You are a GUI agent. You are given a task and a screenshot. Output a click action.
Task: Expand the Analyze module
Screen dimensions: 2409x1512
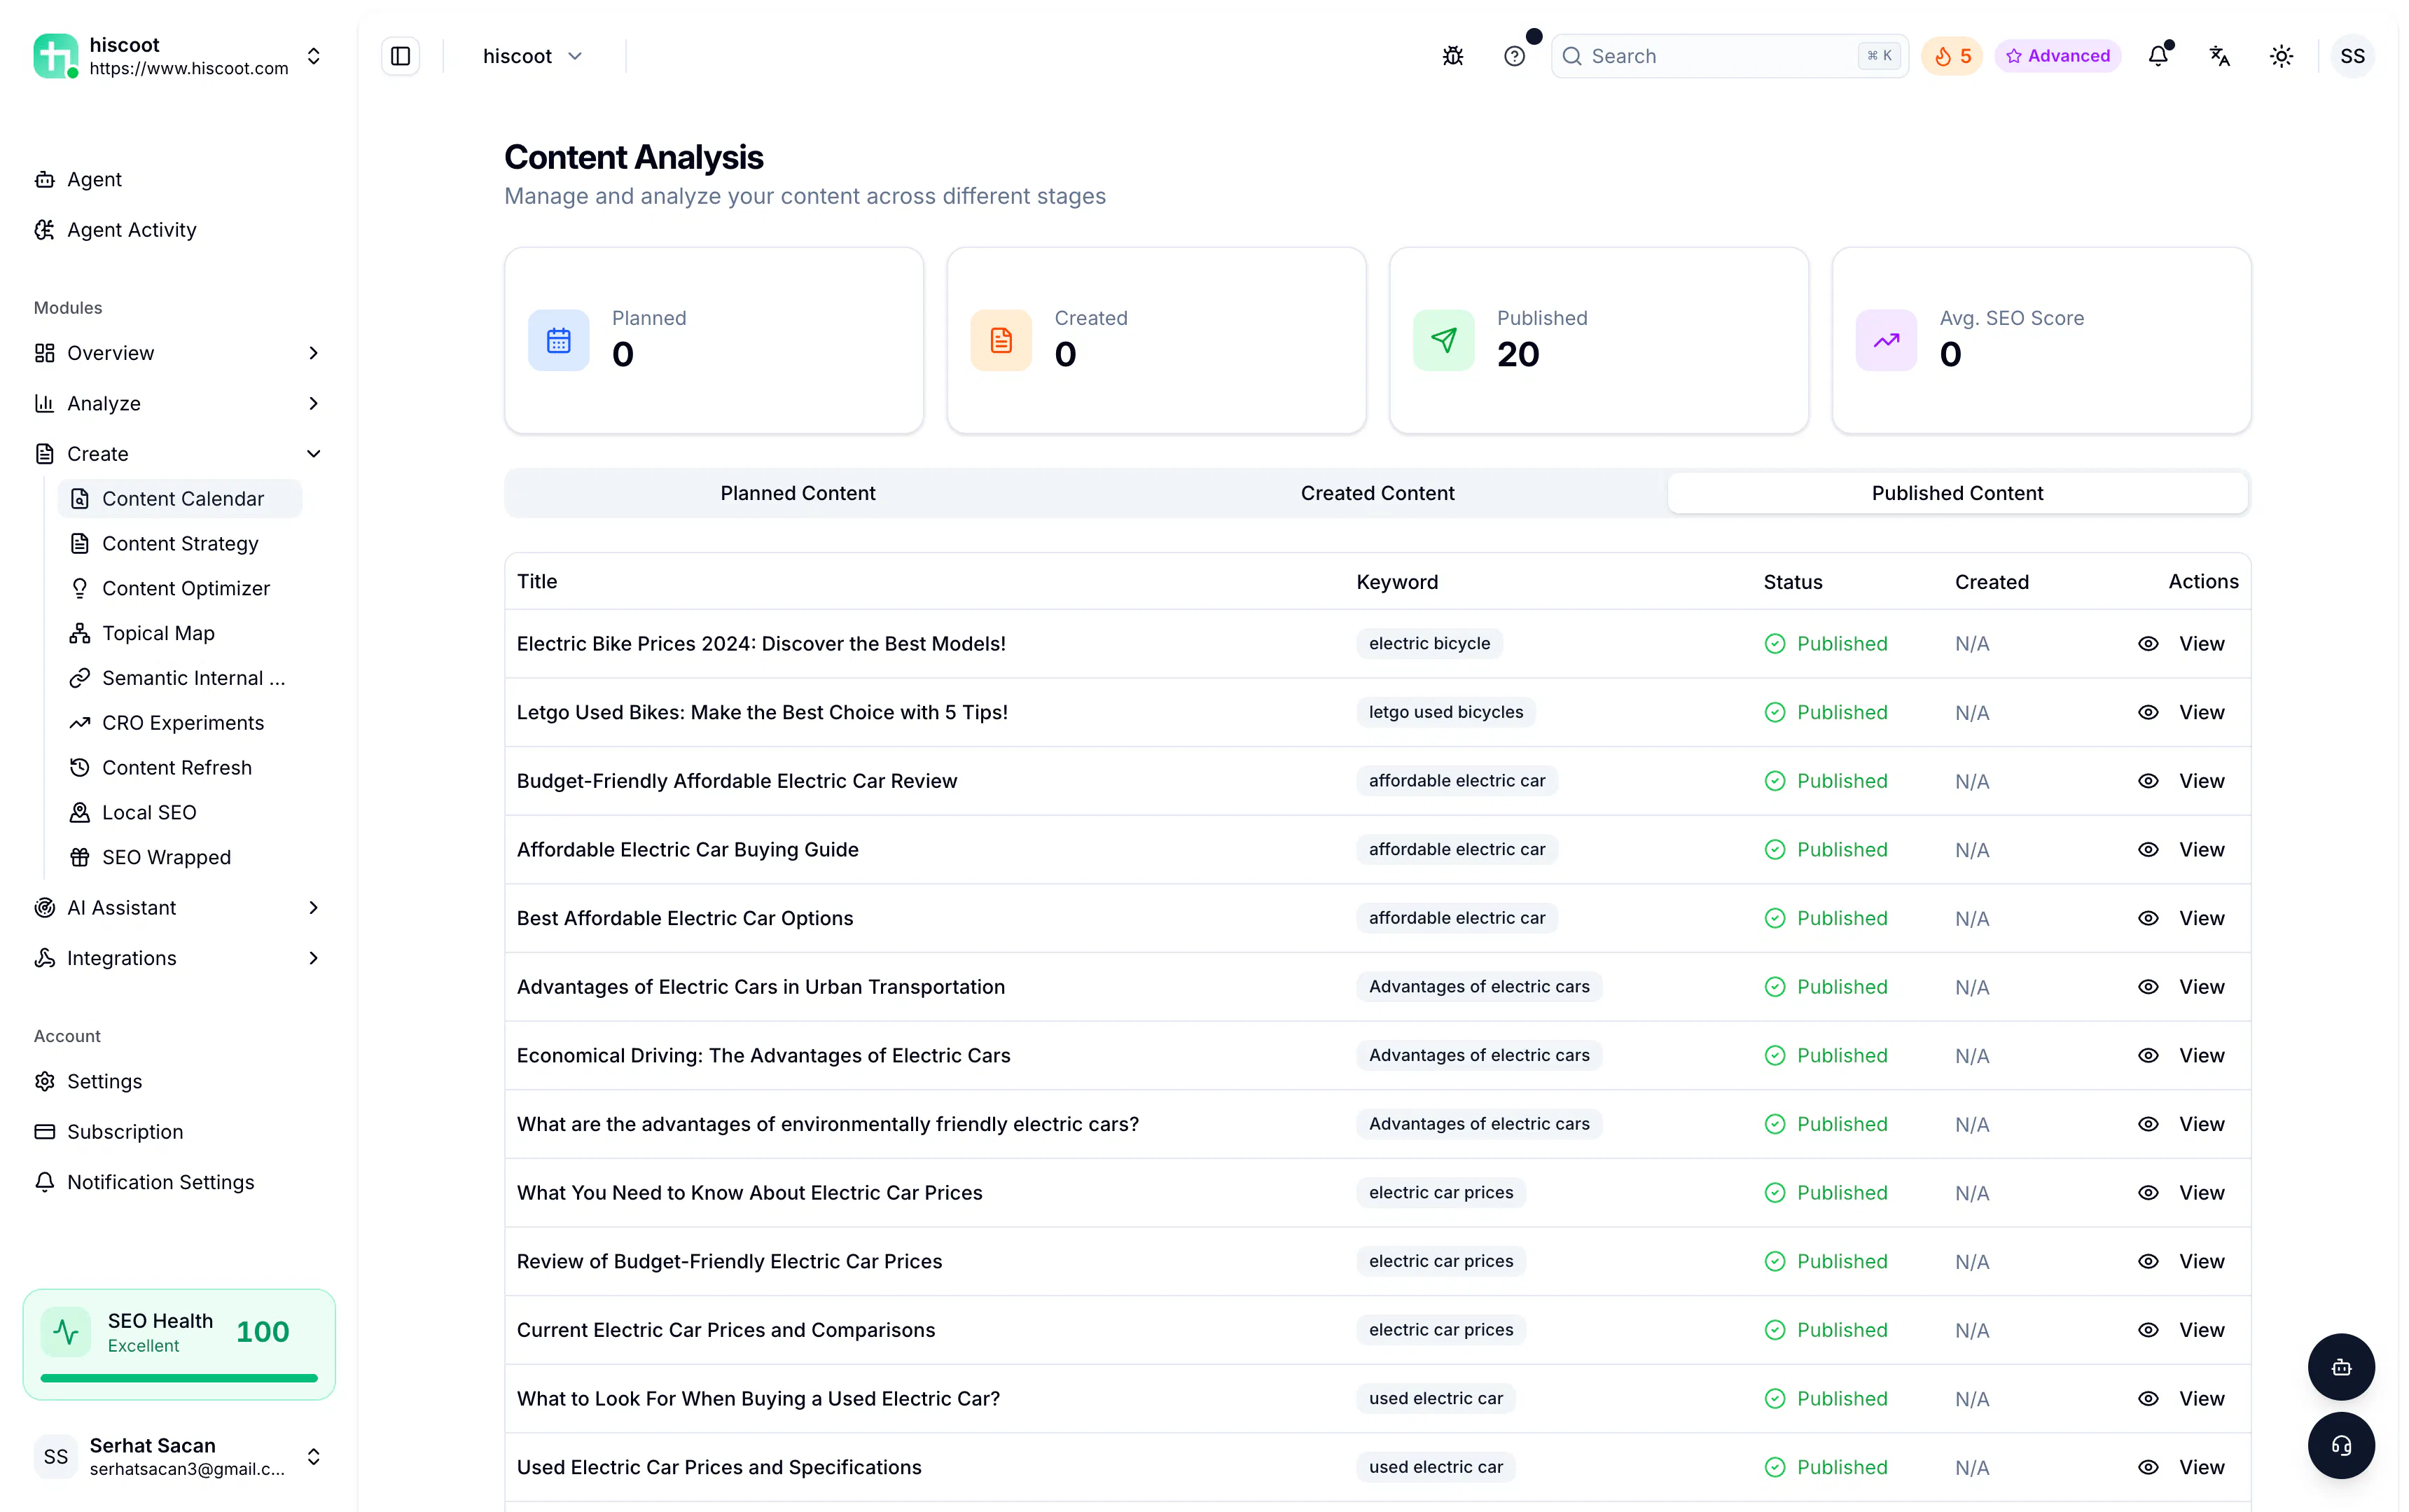(x=179, y=403)
